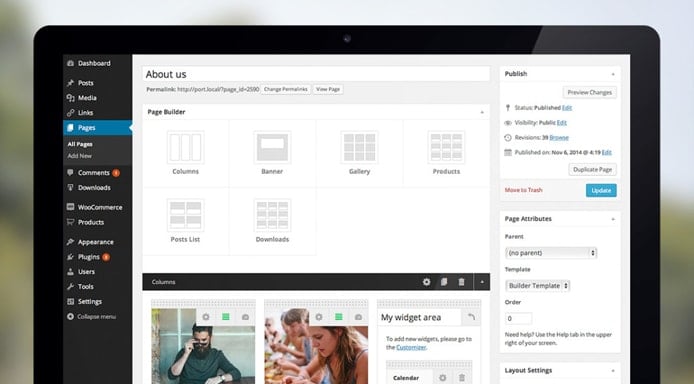Screen dimensions: 694x384
Task: Add a Products block in Page Builder
Action: coord(446,153)
